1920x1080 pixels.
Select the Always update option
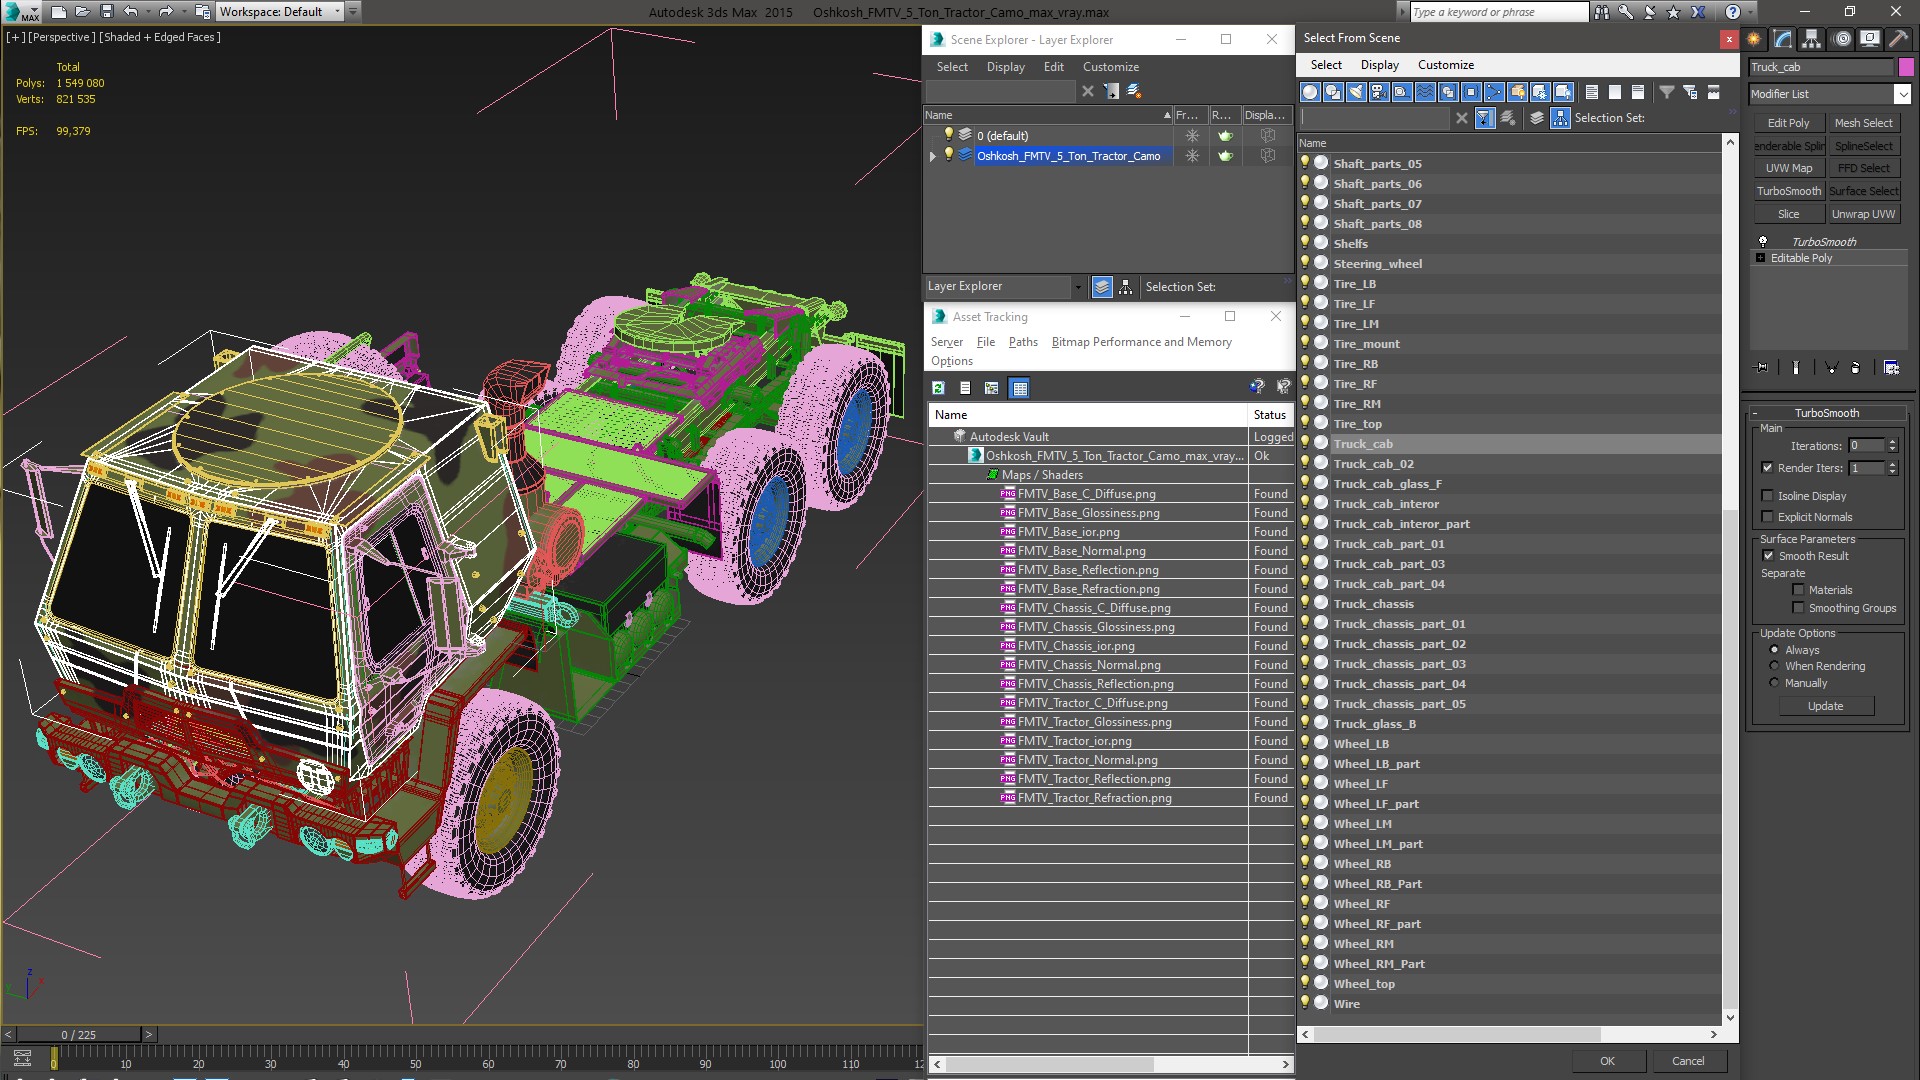(x=1775, y=650)
